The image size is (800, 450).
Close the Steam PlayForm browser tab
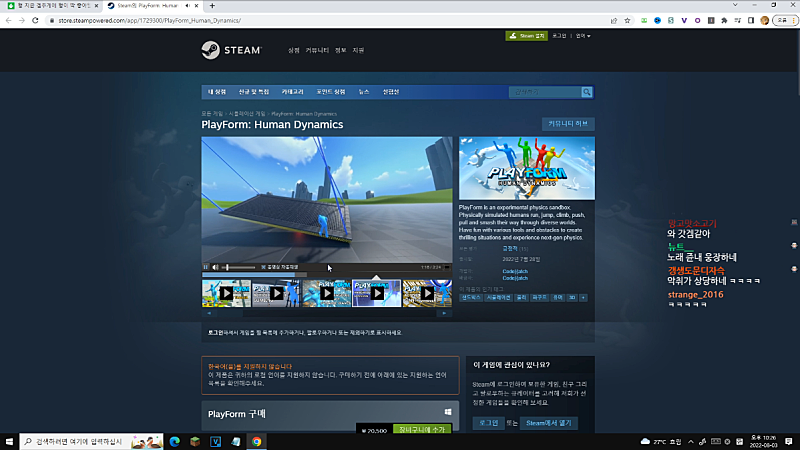click(x=196, y=6)
